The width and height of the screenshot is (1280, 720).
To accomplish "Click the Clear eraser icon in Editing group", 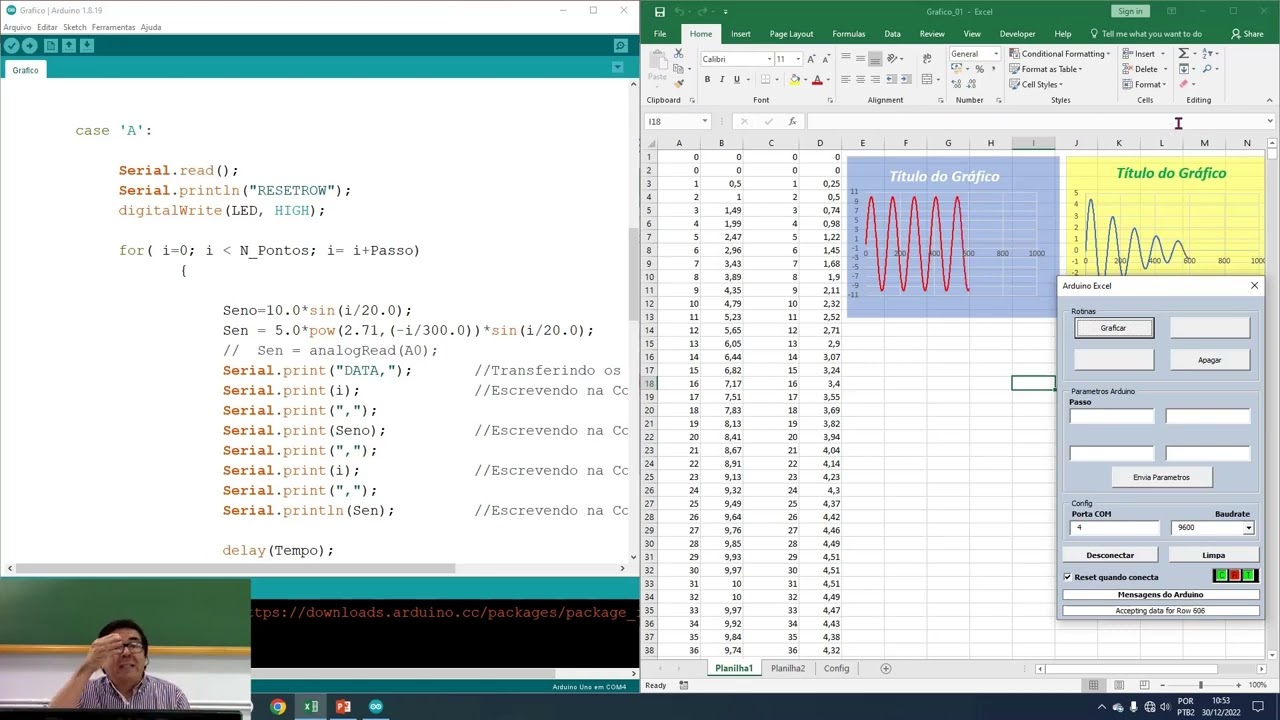I will pos(1183,84).
